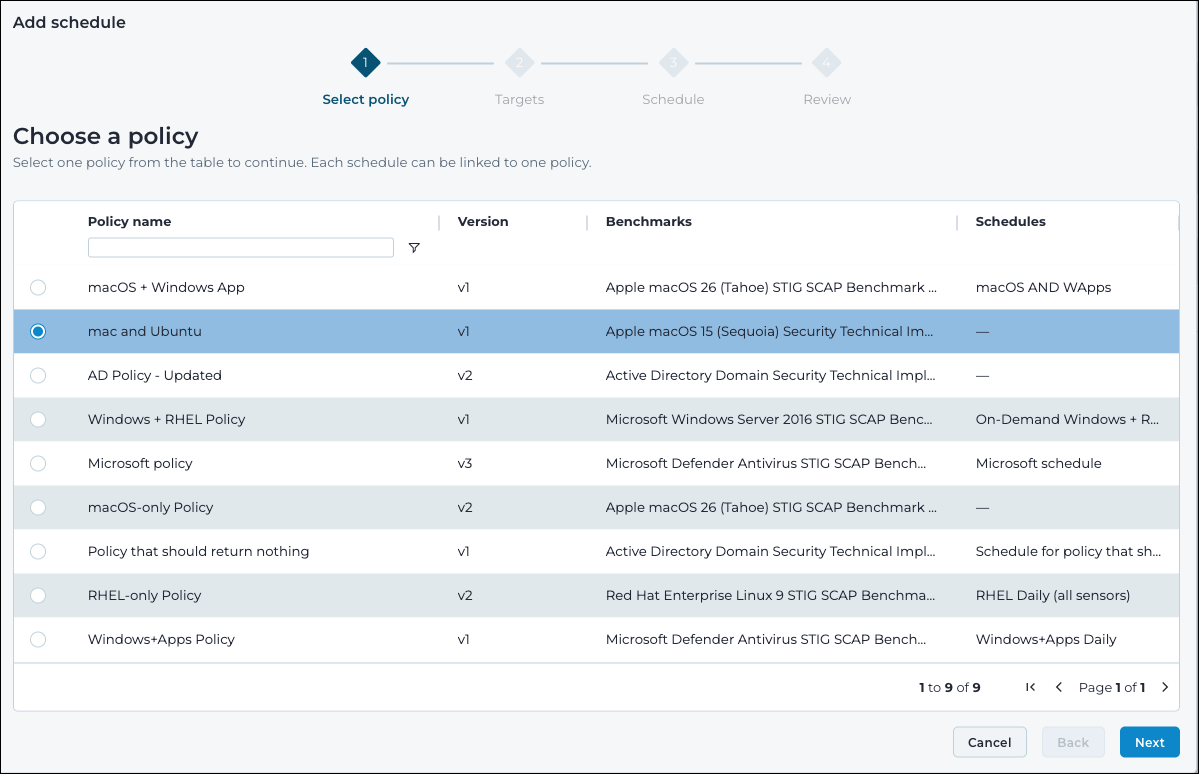1199x774 pixels.
Task: Open the Policy name filter icon
Action: (414, 248)
